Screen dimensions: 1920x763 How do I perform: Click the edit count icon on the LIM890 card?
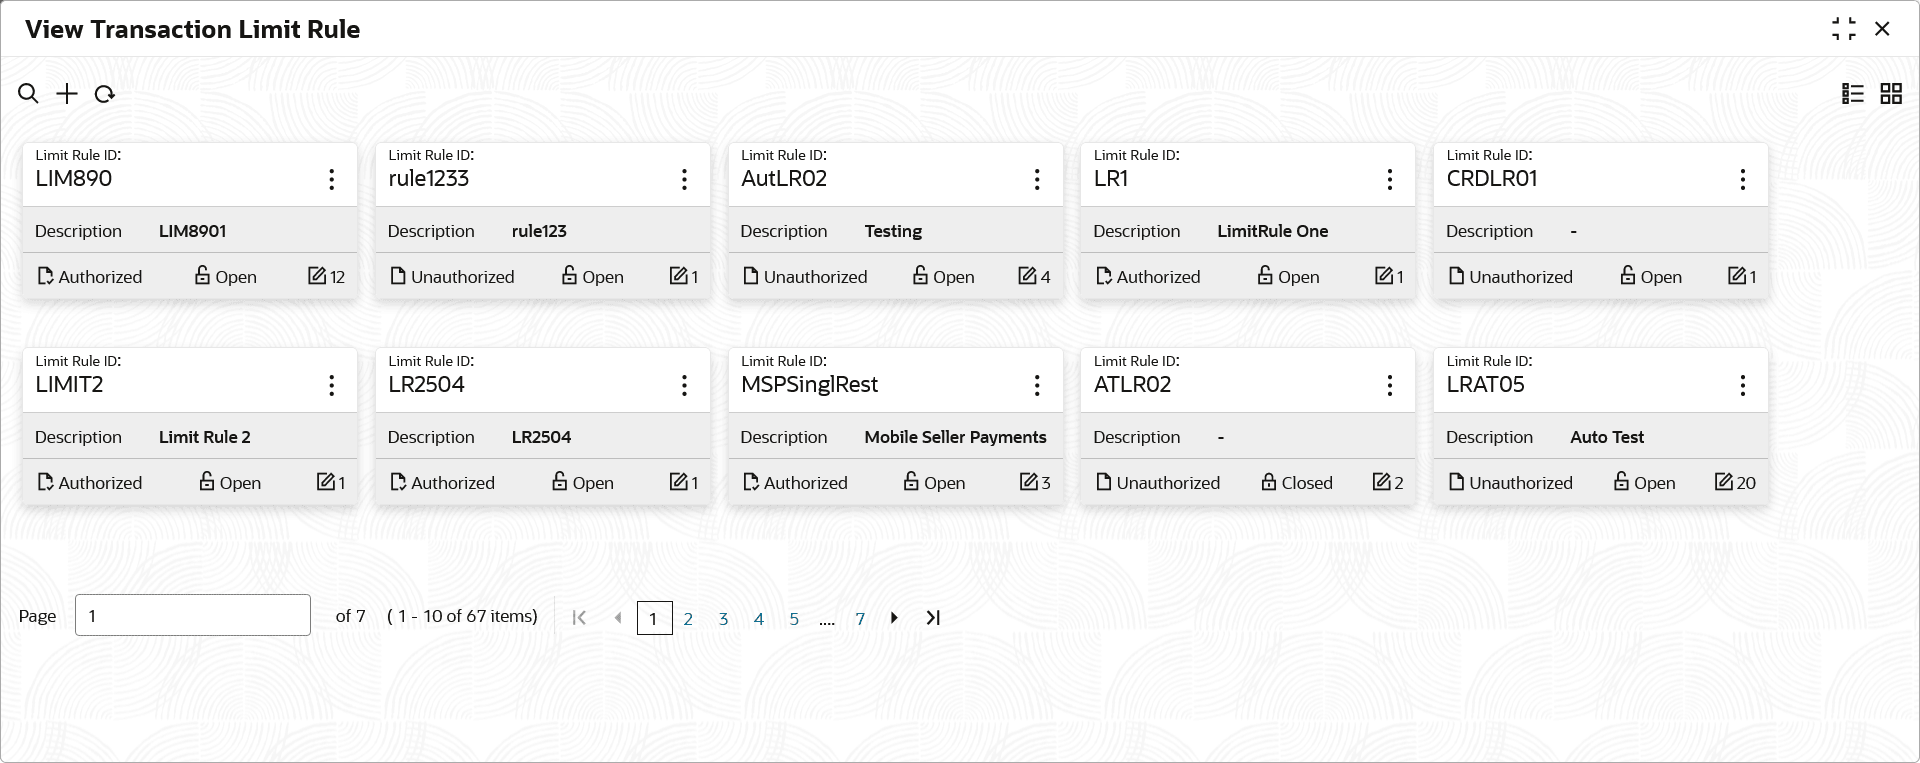point(317,276)
